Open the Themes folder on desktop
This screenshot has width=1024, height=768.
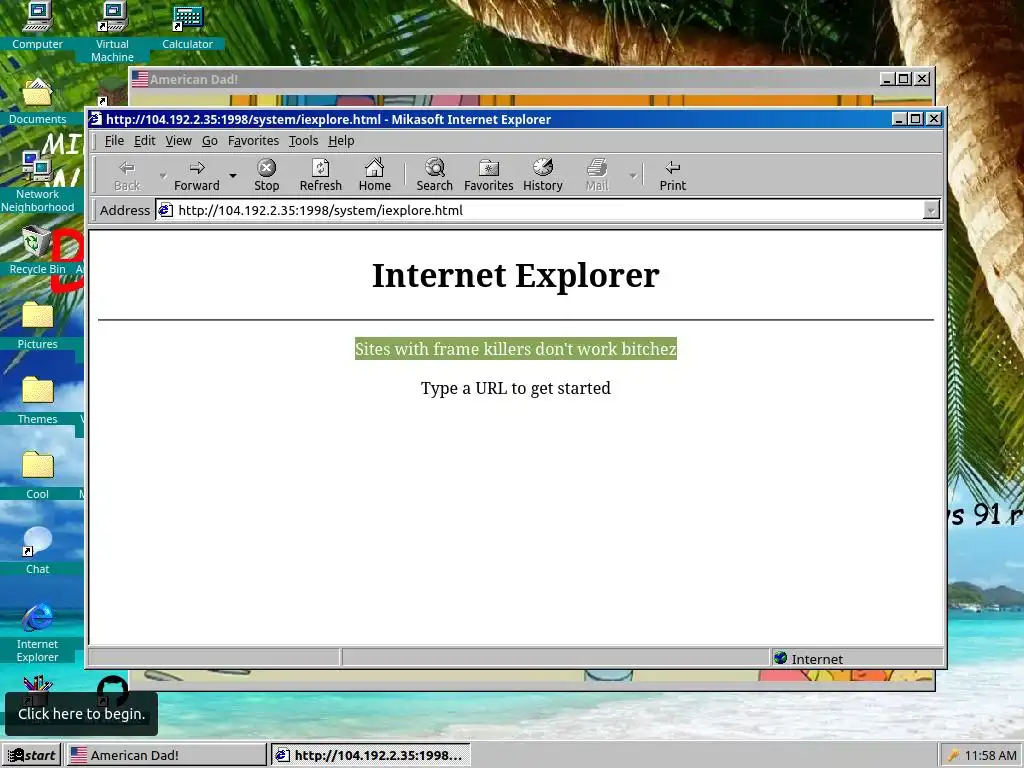(37, 401)
